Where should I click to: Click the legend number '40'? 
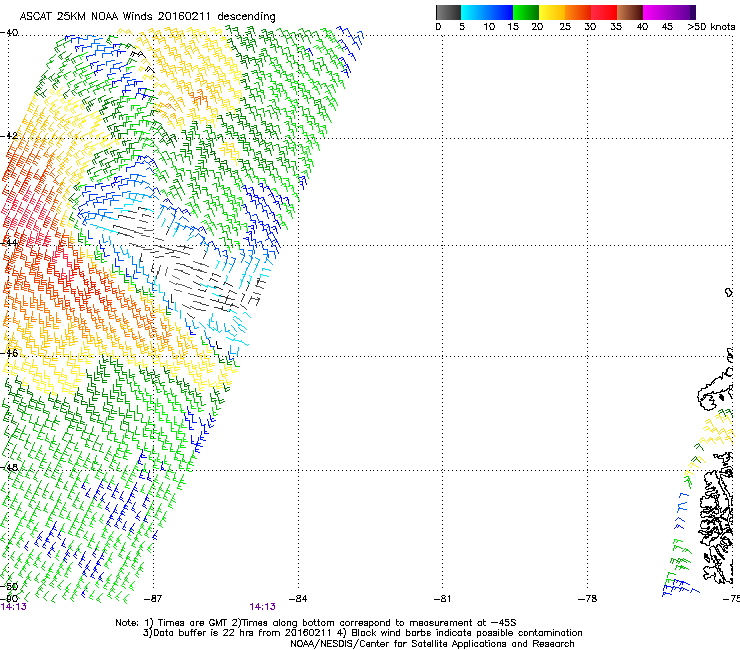[642, 26]
